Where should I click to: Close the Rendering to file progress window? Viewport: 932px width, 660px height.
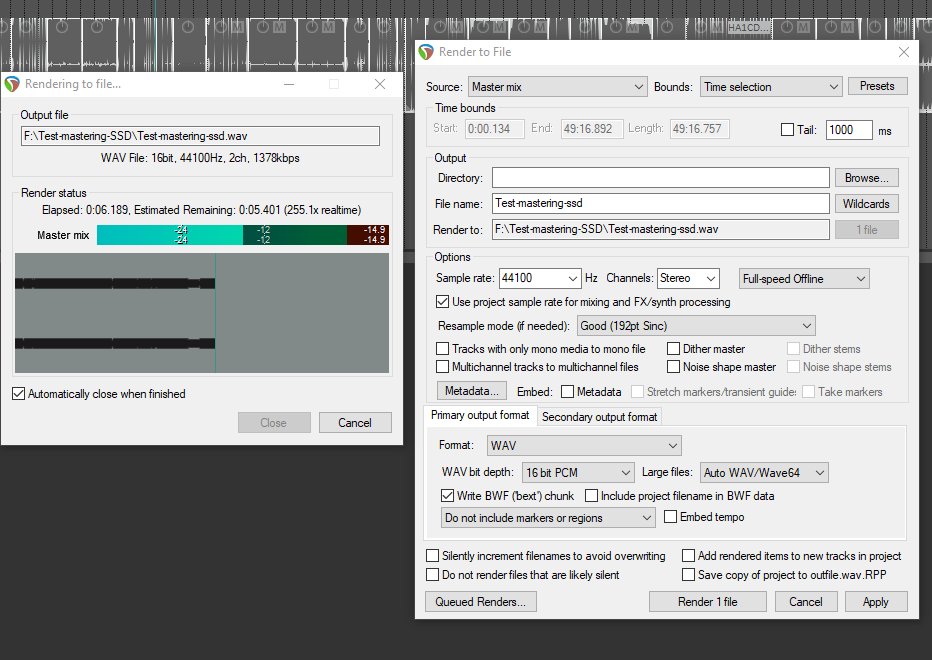[380, 85]
